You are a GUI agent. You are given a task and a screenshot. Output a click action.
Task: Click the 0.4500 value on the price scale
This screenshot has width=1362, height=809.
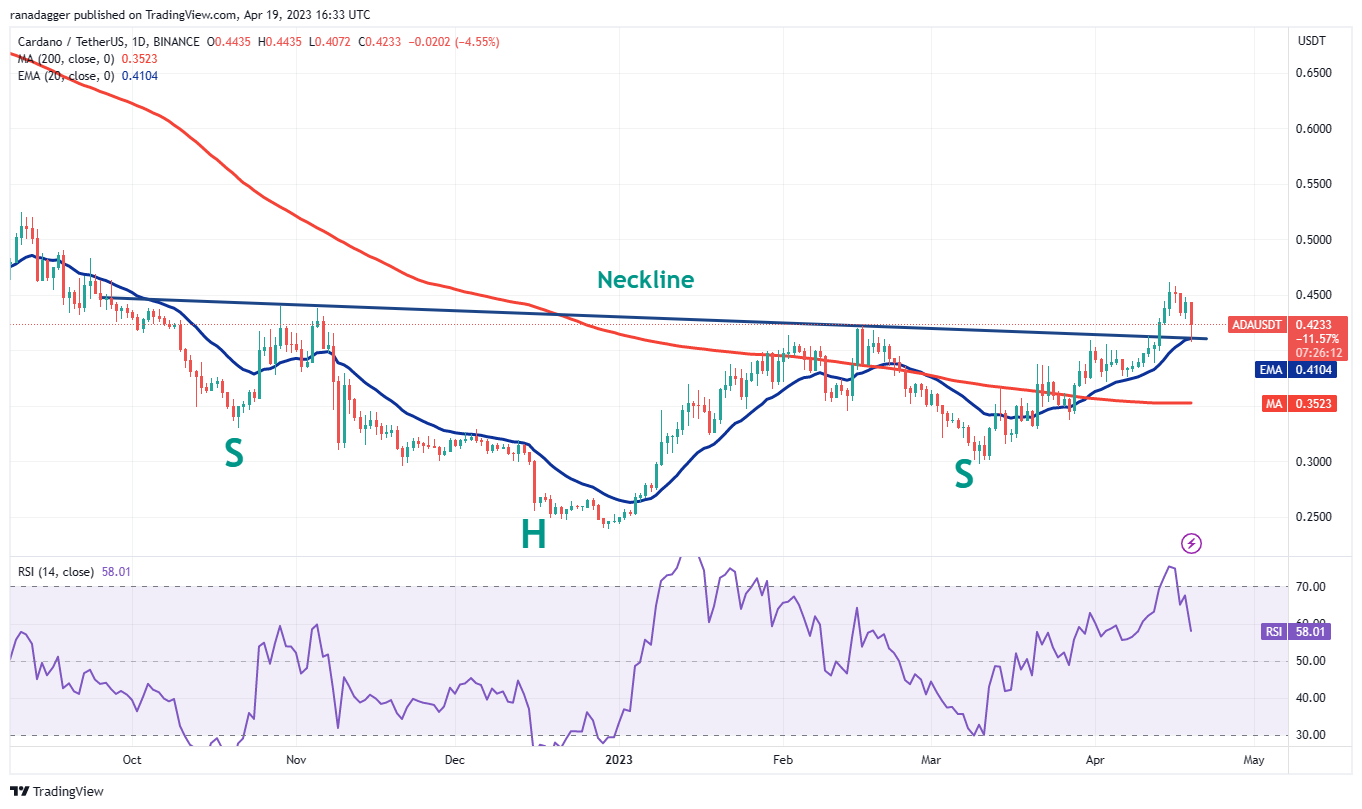pos(1316,295)
